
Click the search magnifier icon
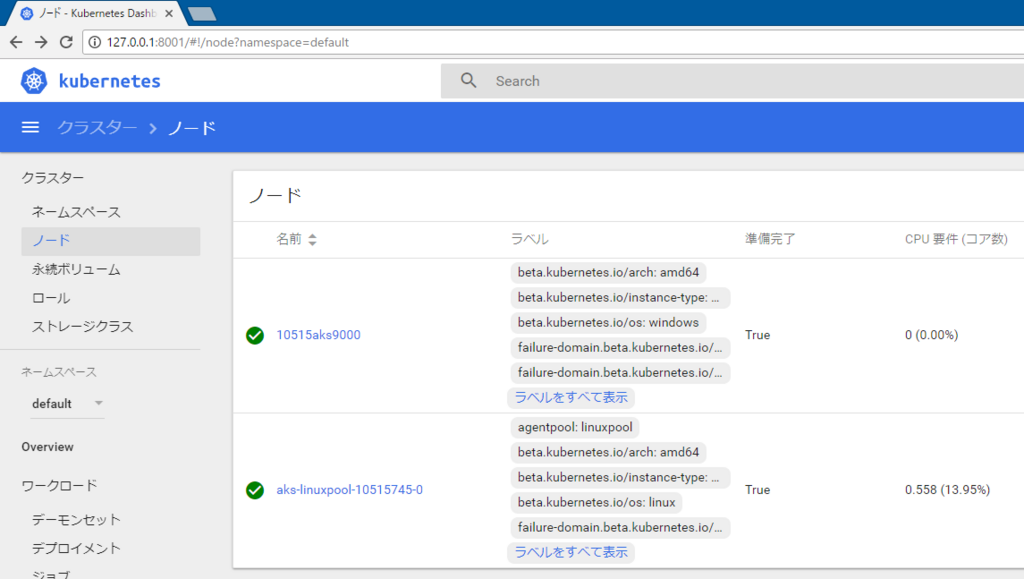pos(468,80)
